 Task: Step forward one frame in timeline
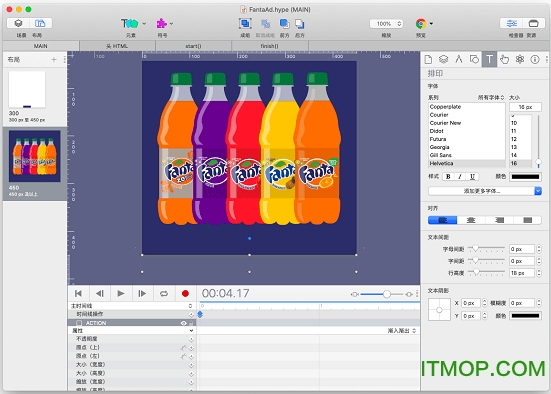click(x=142, y=293)
